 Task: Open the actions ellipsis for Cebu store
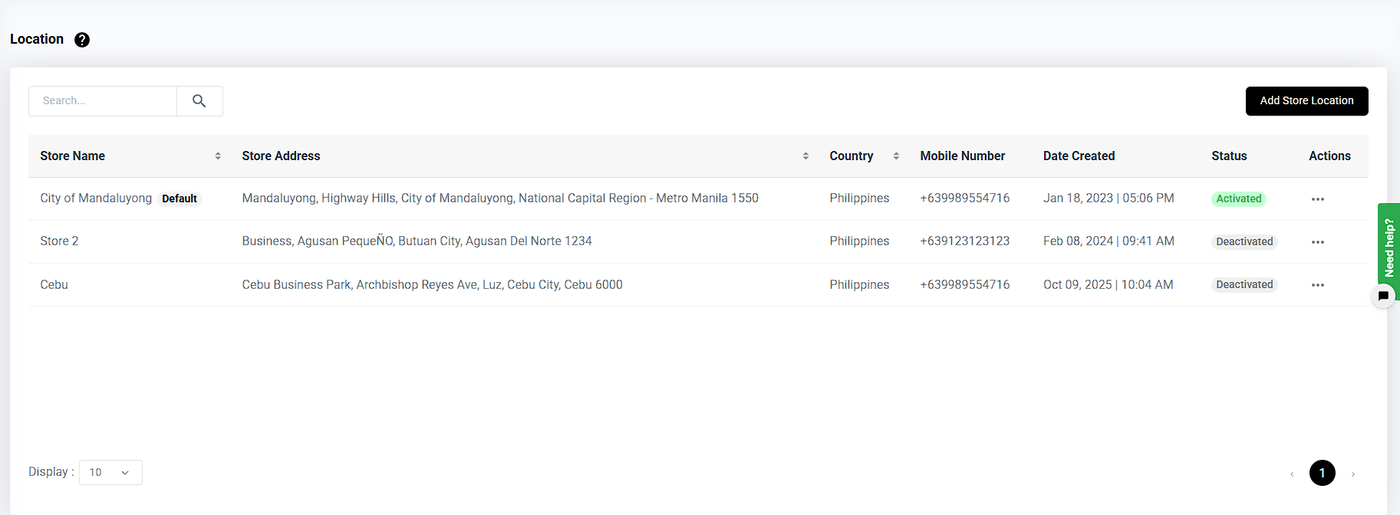[x=1317, y=285]
